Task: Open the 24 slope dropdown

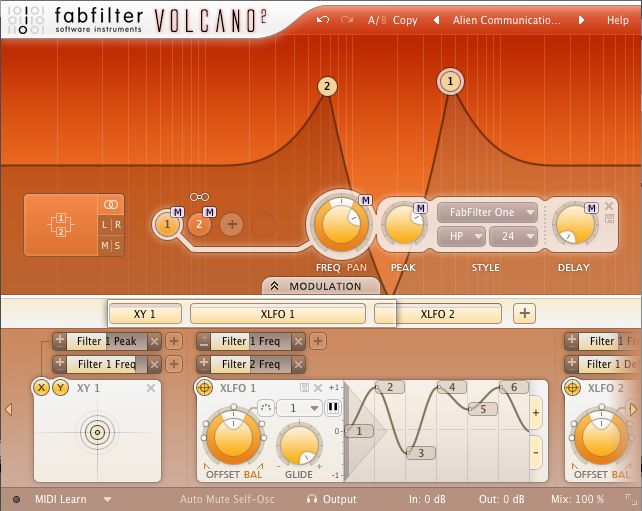Action: tap(513, 236)
